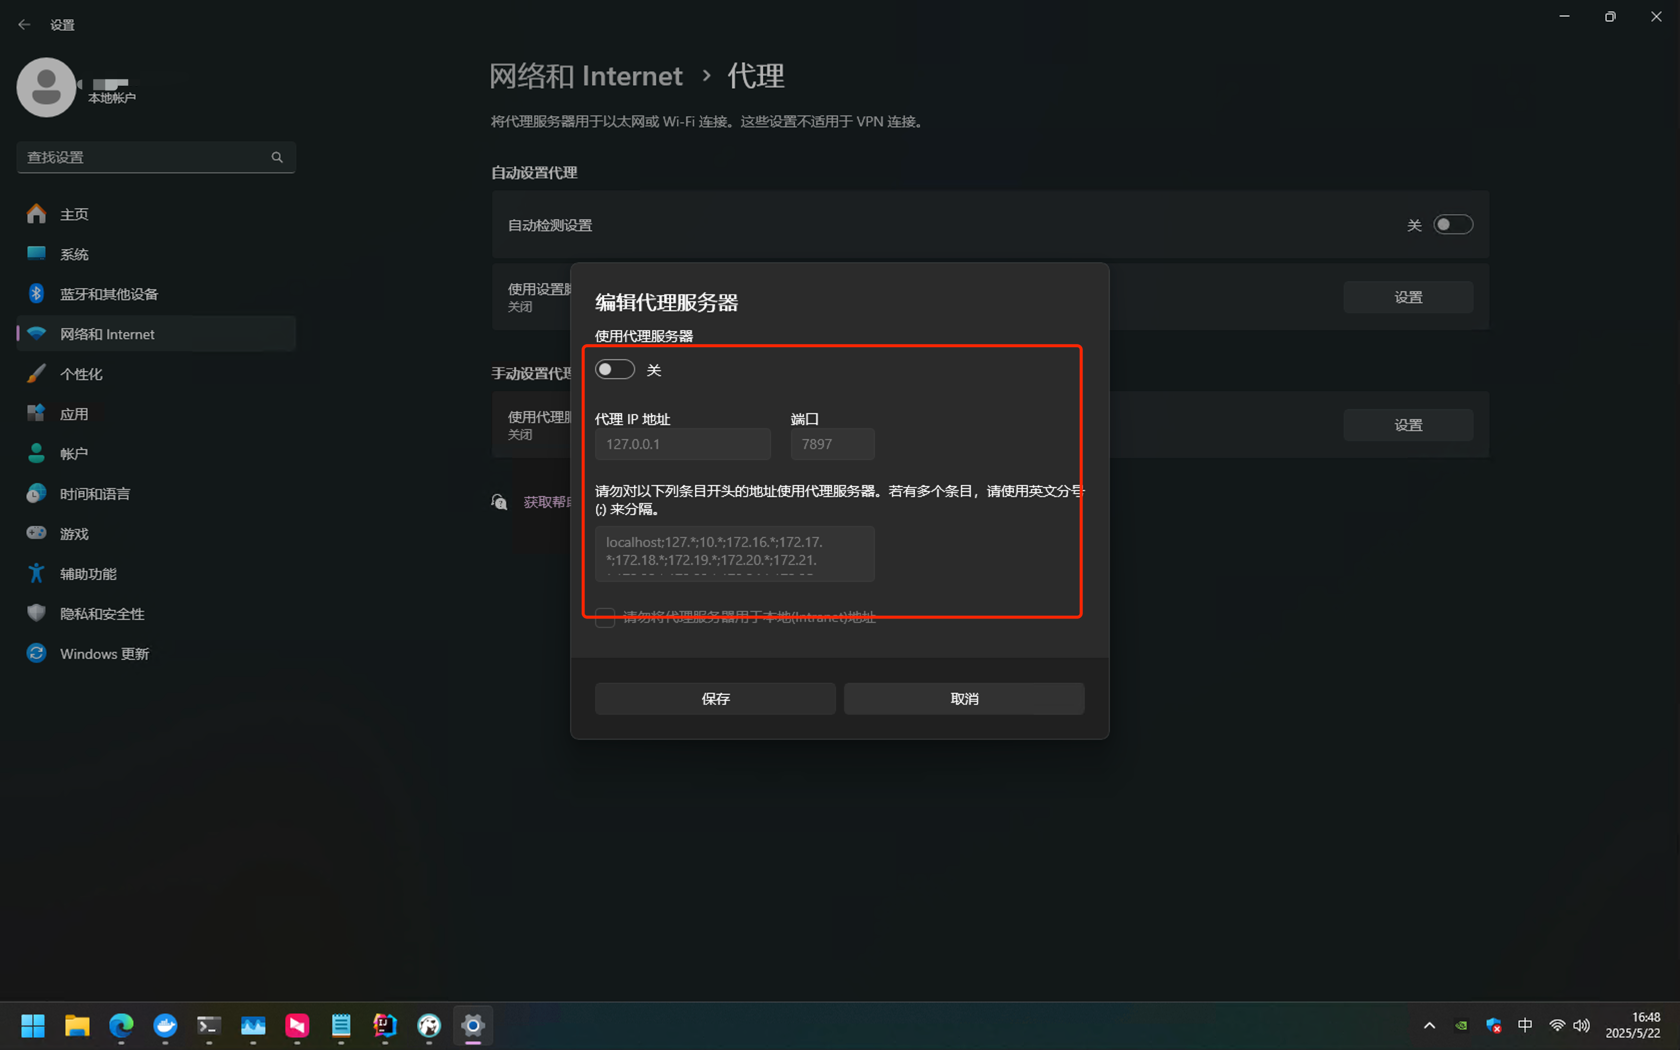Open 主页 home in sidebar
The width and height of the screenshot is (1680, 1050).
74,214
